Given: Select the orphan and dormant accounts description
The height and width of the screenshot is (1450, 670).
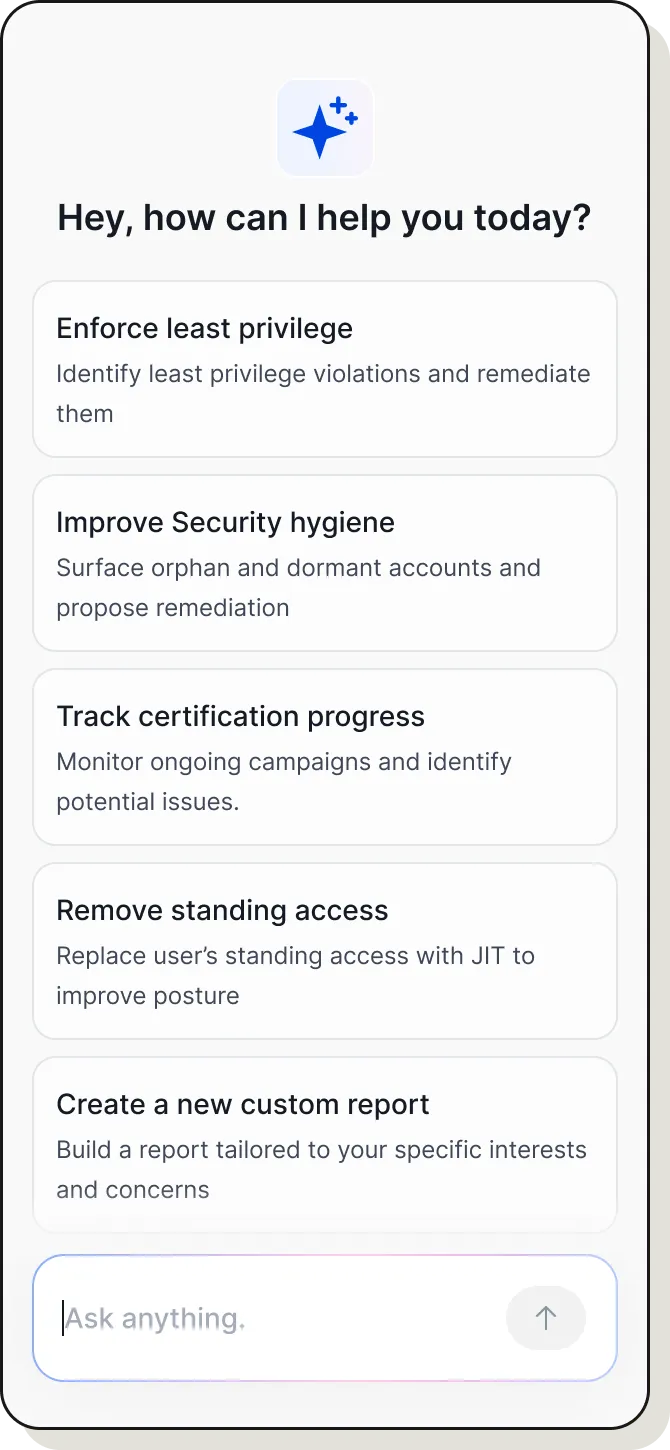Looking at the screenshot, I should (x=299, y=587).
